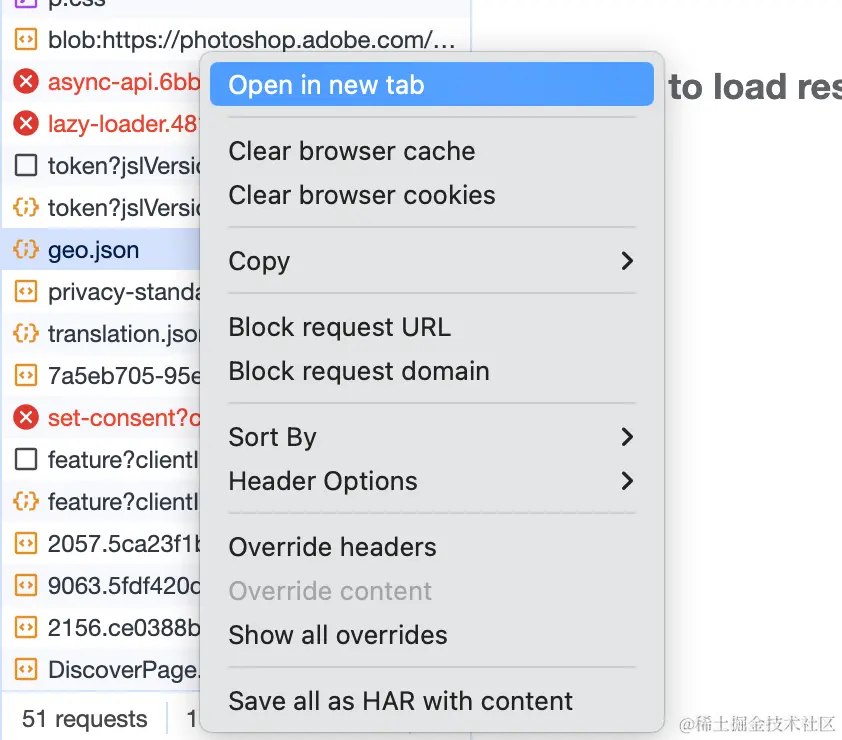Click JSON braces icon beside geo.json
842x740 pixels.
(x=26, y=250)
